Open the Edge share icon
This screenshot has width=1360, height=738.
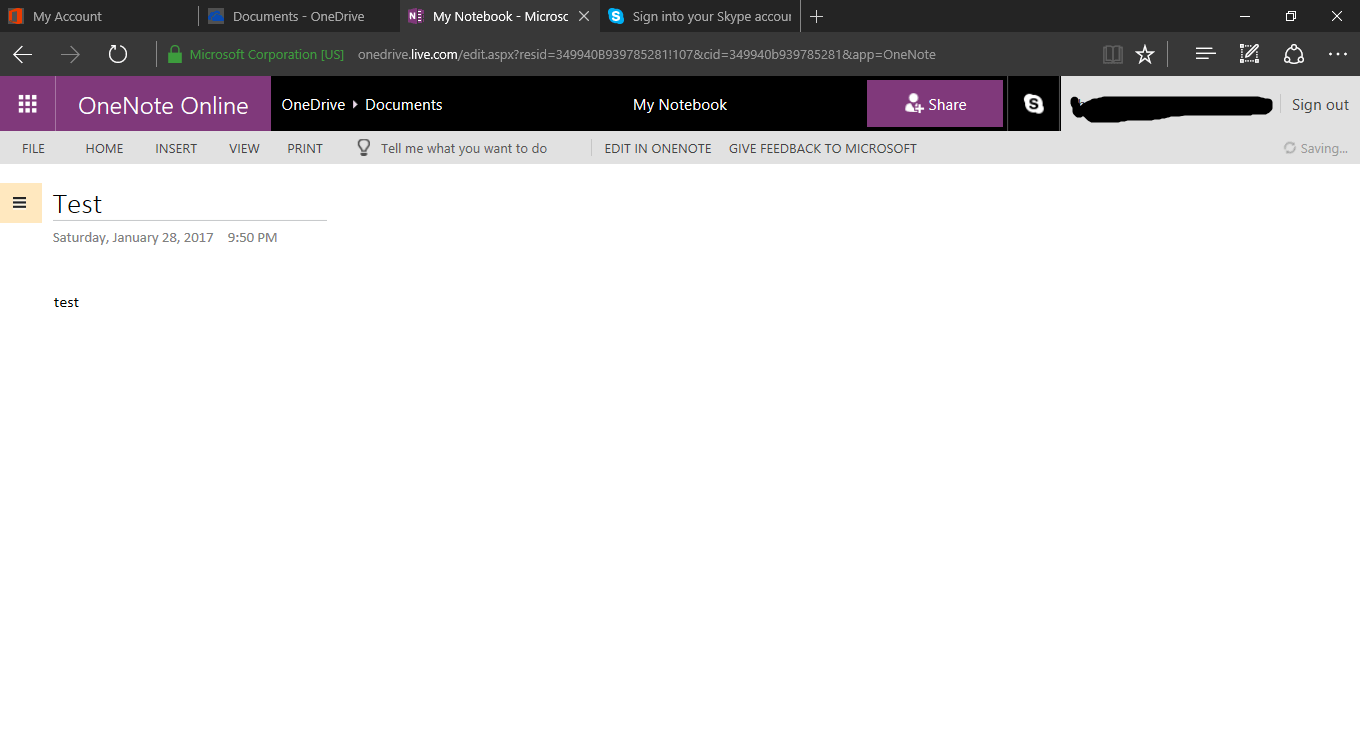point(1294,54)
